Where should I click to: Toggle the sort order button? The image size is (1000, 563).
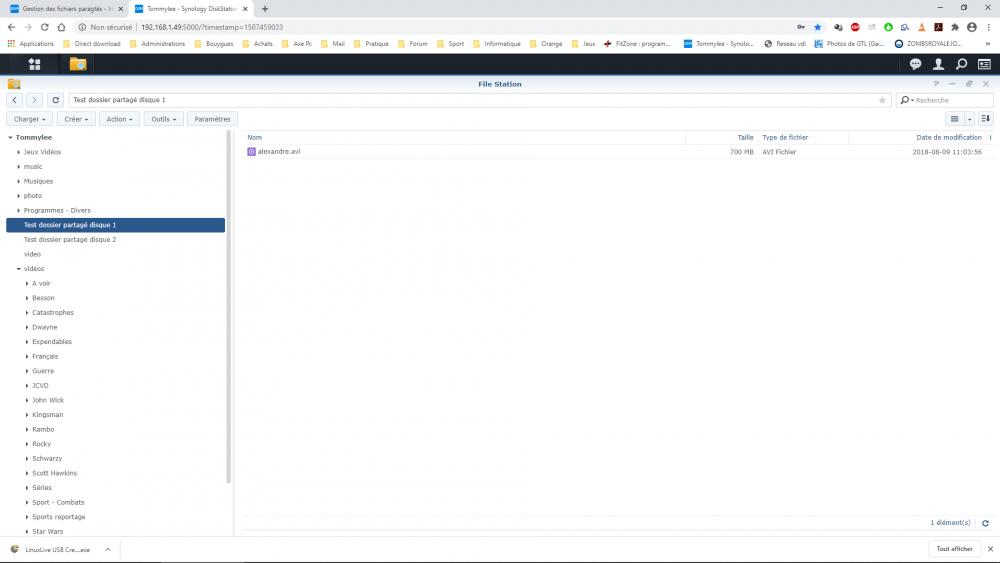coord(985,119)
